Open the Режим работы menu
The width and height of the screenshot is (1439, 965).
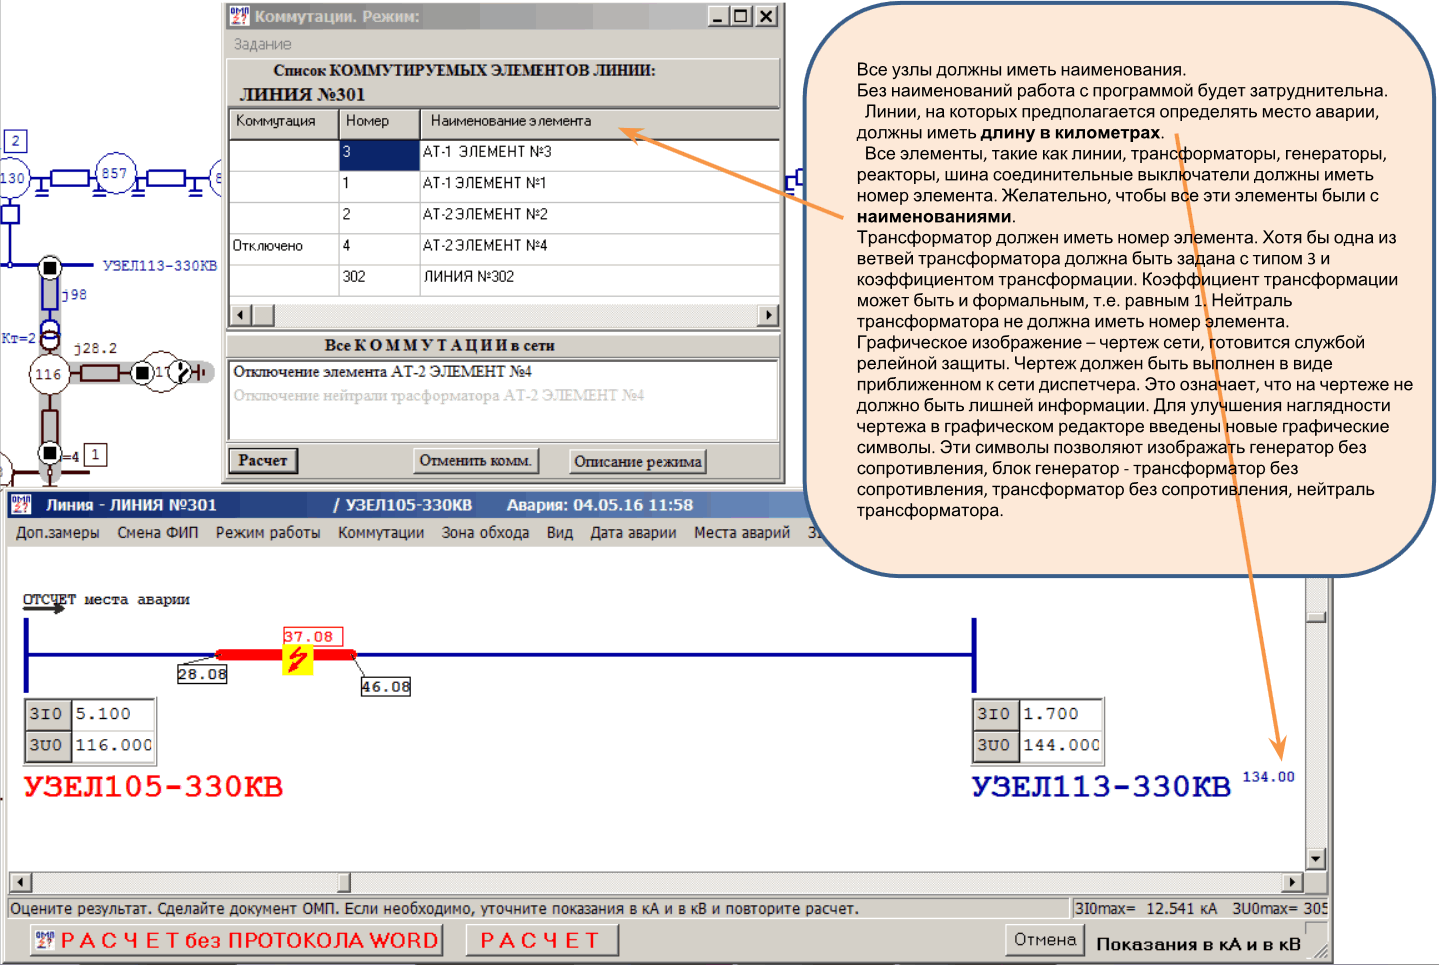[267, 533]
